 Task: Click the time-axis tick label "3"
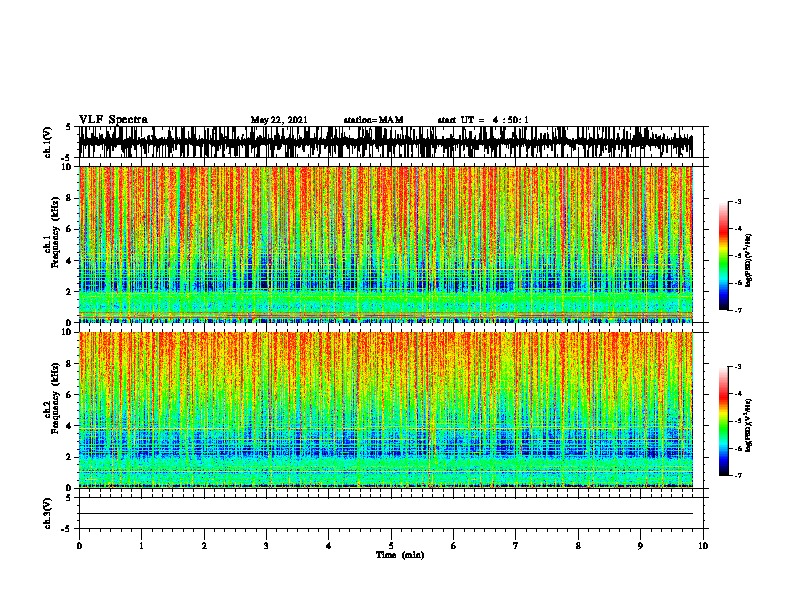click(x=266, y=546)
